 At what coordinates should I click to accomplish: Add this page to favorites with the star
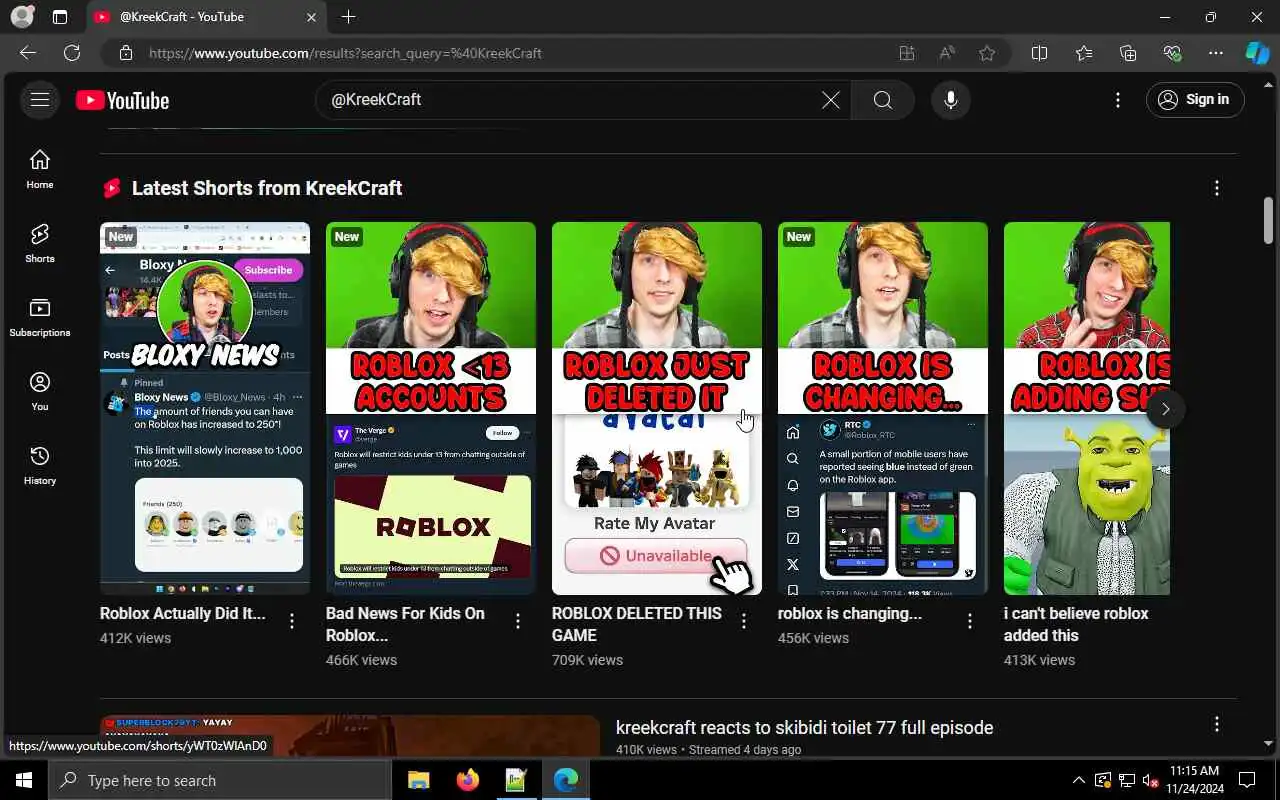point(987,53)
